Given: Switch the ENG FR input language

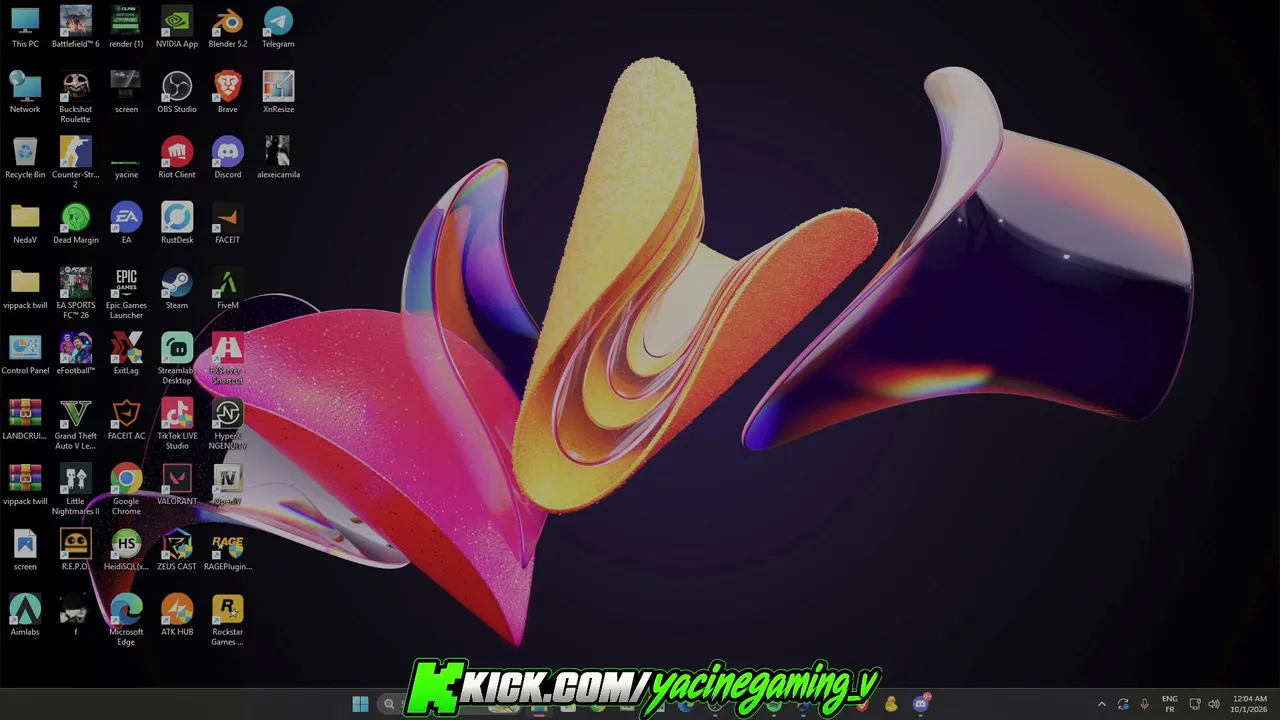Looking at the screenshot, I should [x=1170, y=704].
